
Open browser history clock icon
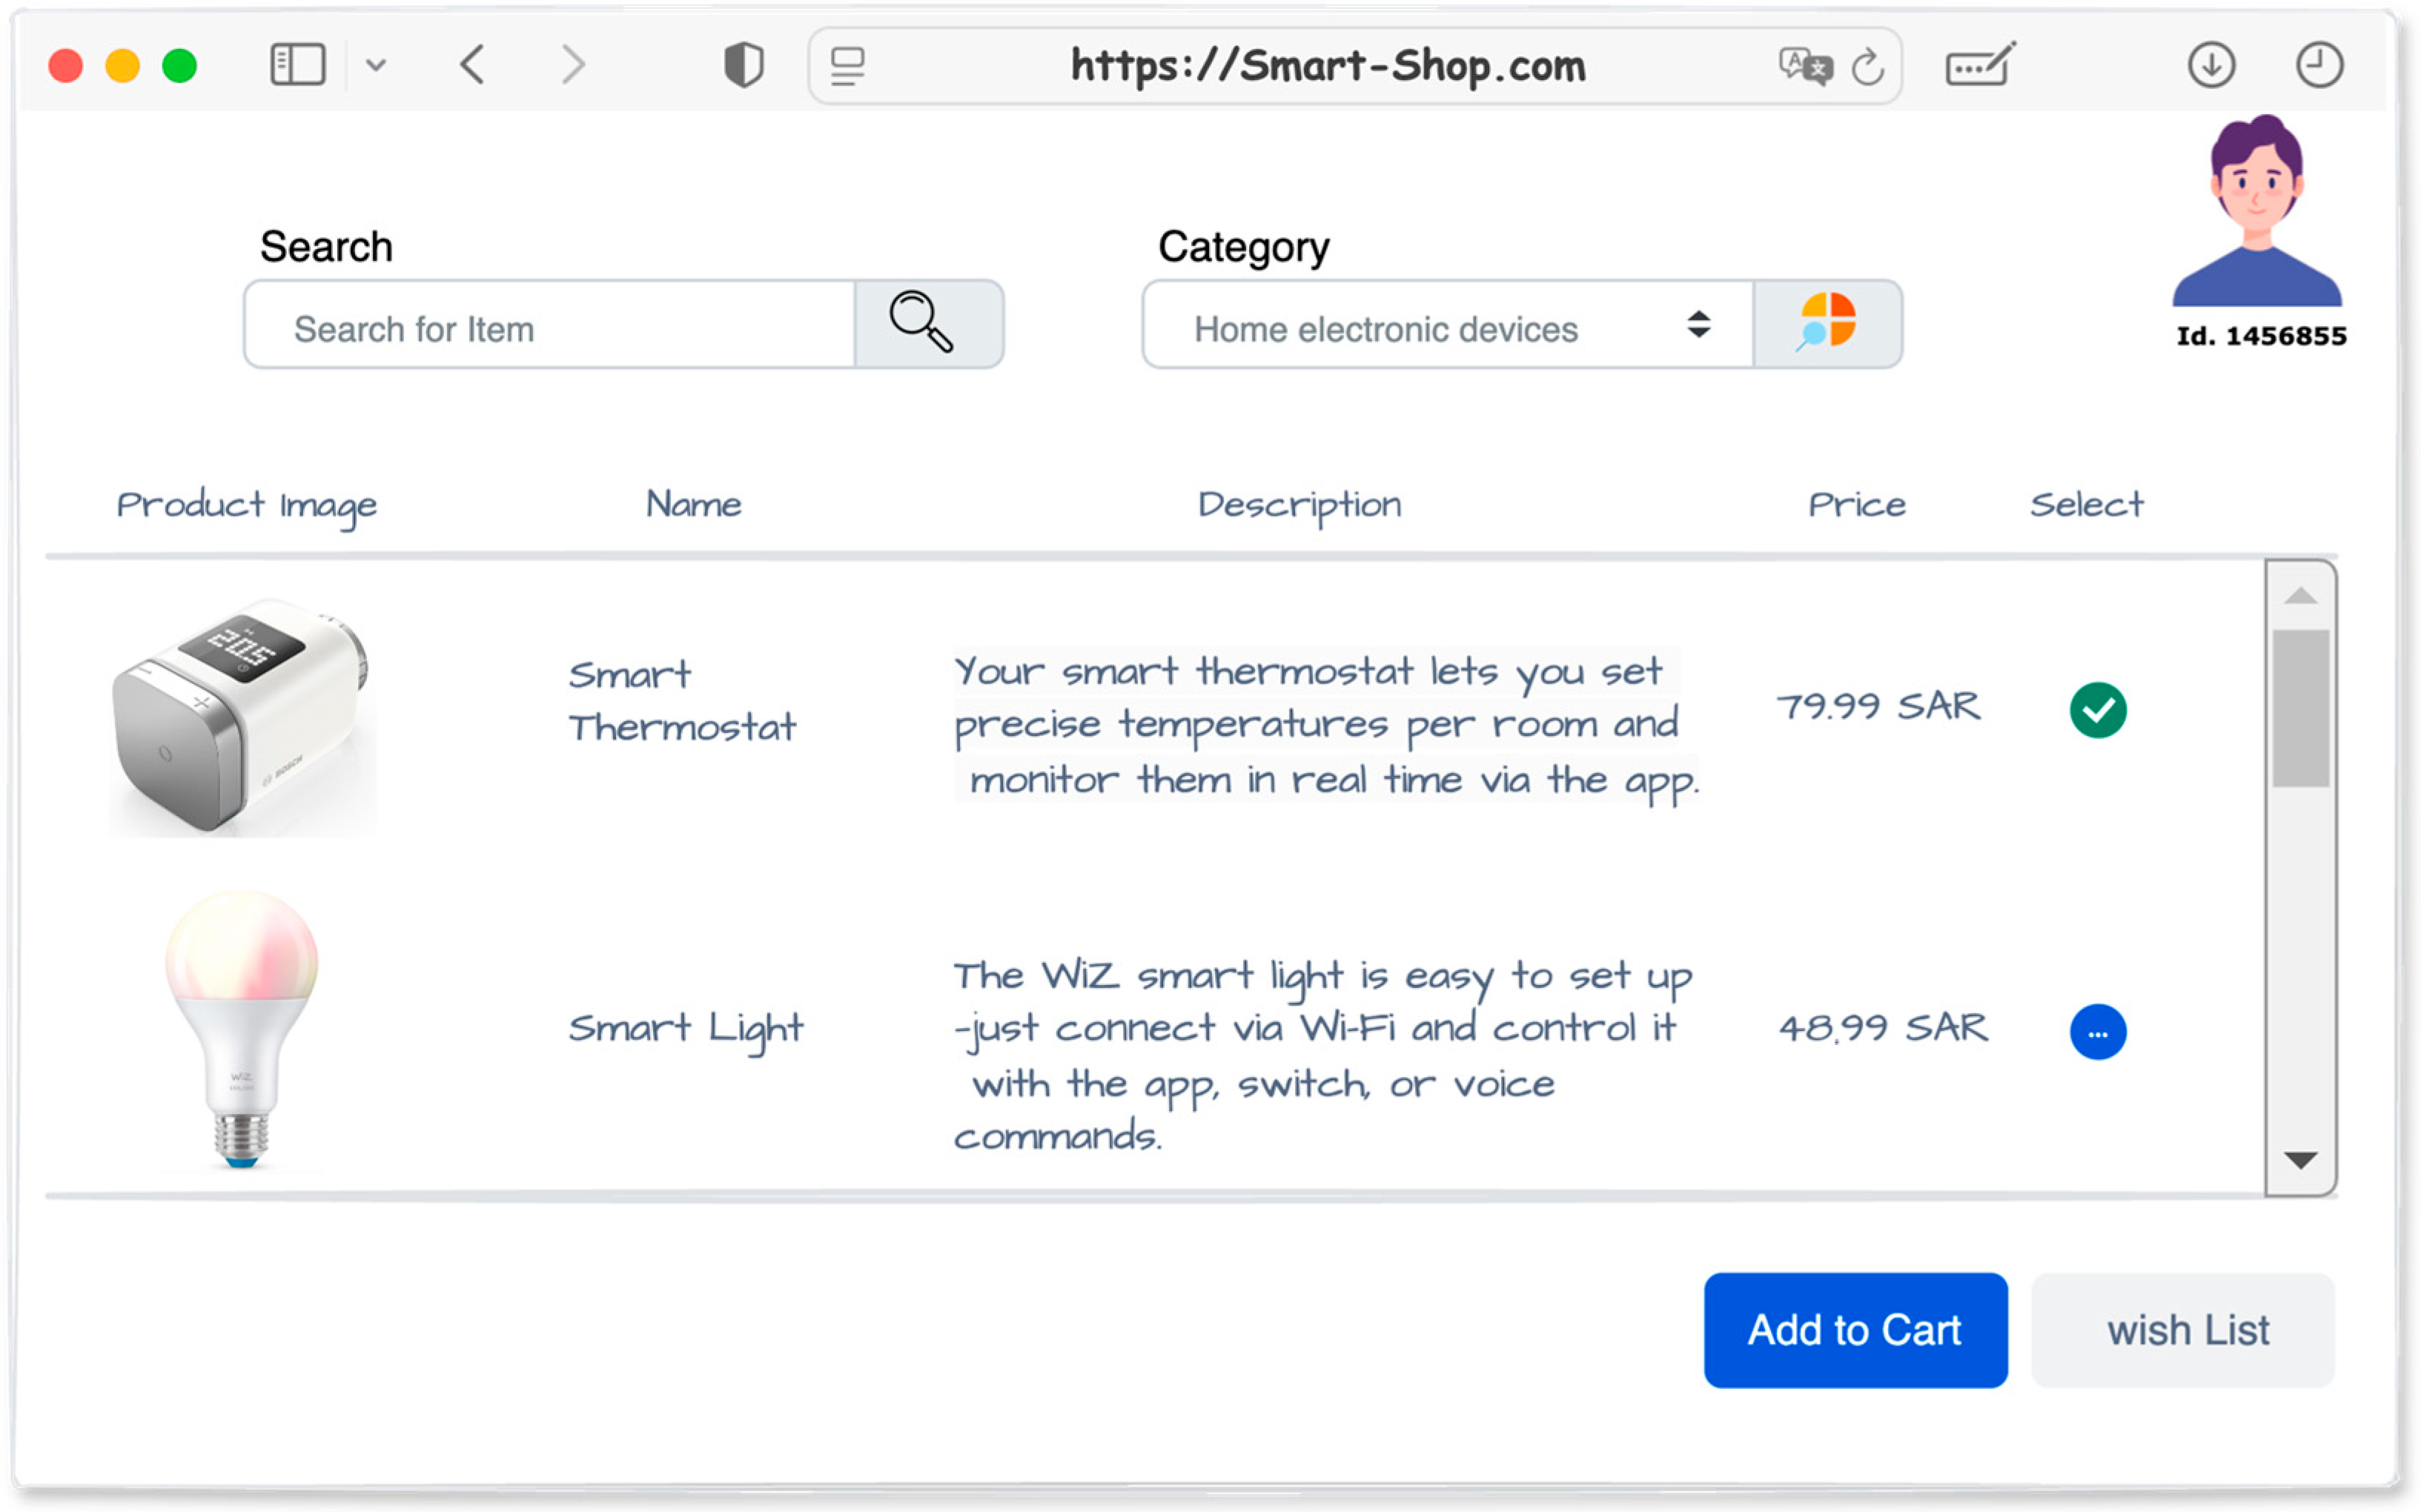[x=2317, y=66]
